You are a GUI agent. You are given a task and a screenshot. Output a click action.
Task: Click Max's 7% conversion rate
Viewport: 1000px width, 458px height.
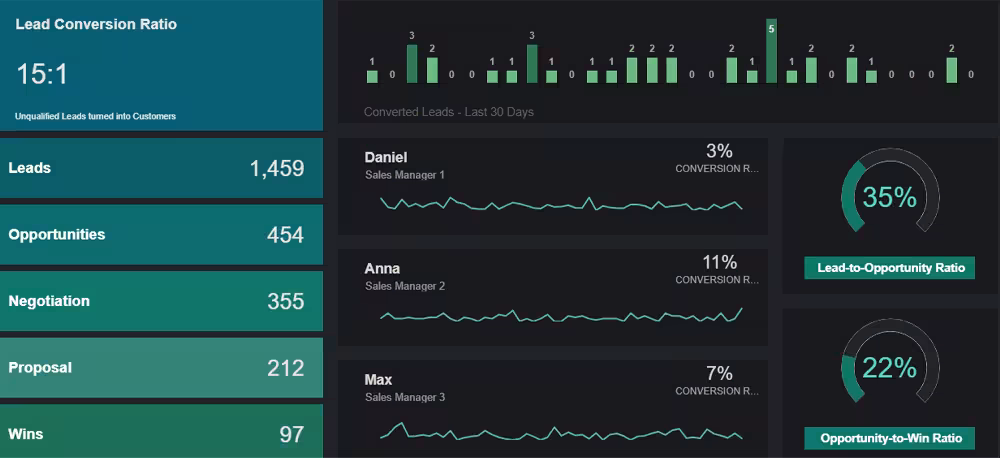click(719, 374)
